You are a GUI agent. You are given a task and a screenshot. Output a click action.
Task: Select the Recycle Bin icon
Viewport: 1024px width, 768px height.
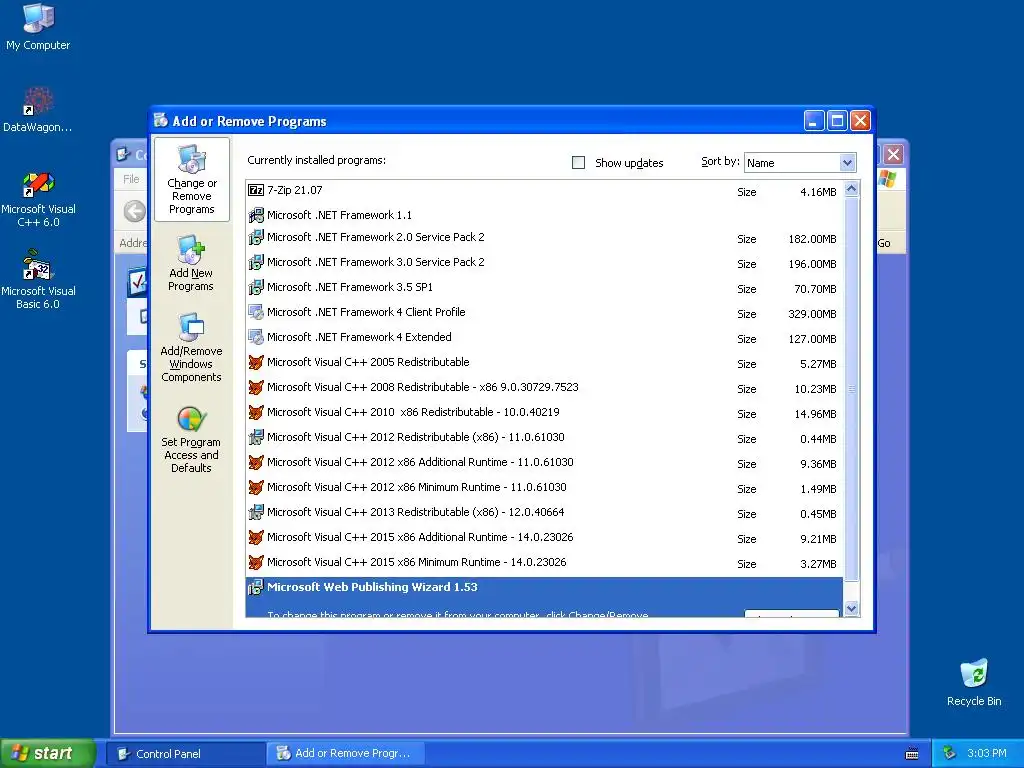(974, 682)
